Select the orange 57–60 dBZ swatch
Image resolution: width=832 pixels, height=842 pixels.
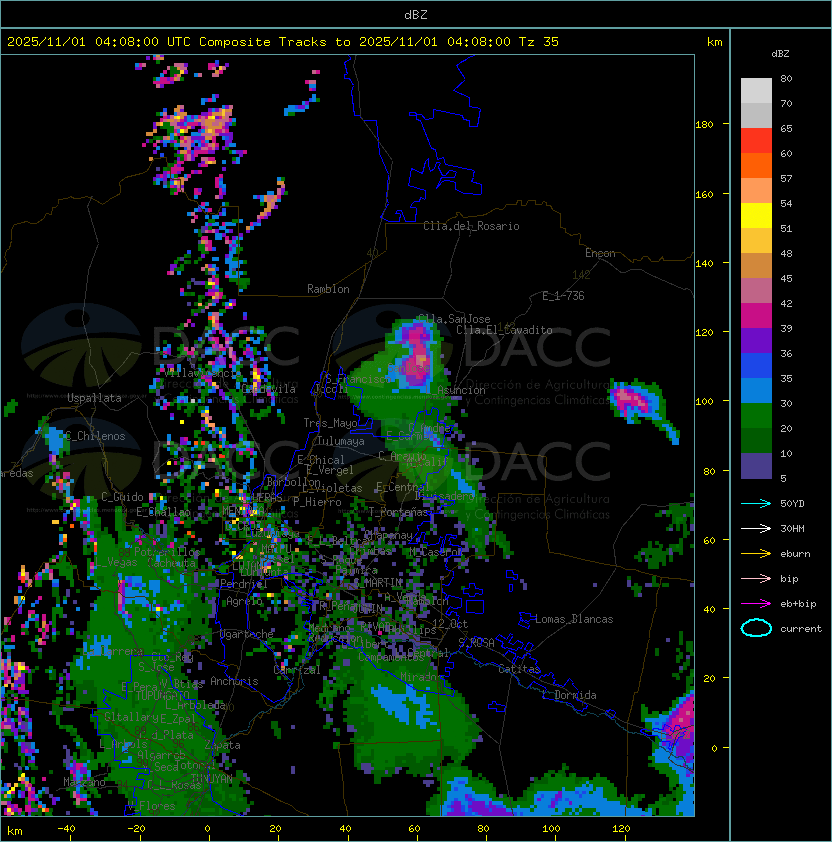point(756,166)
